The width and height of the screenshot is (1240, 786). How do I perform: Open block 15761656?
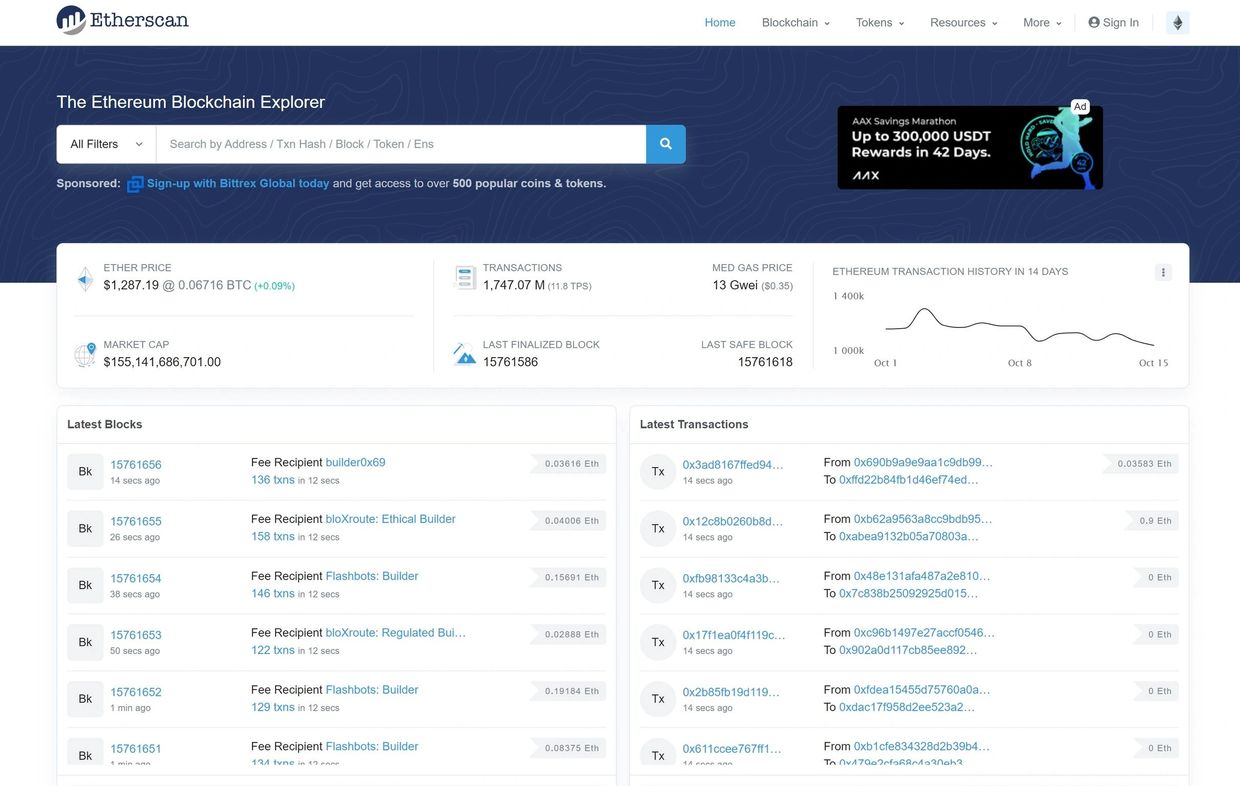(136, 465)
